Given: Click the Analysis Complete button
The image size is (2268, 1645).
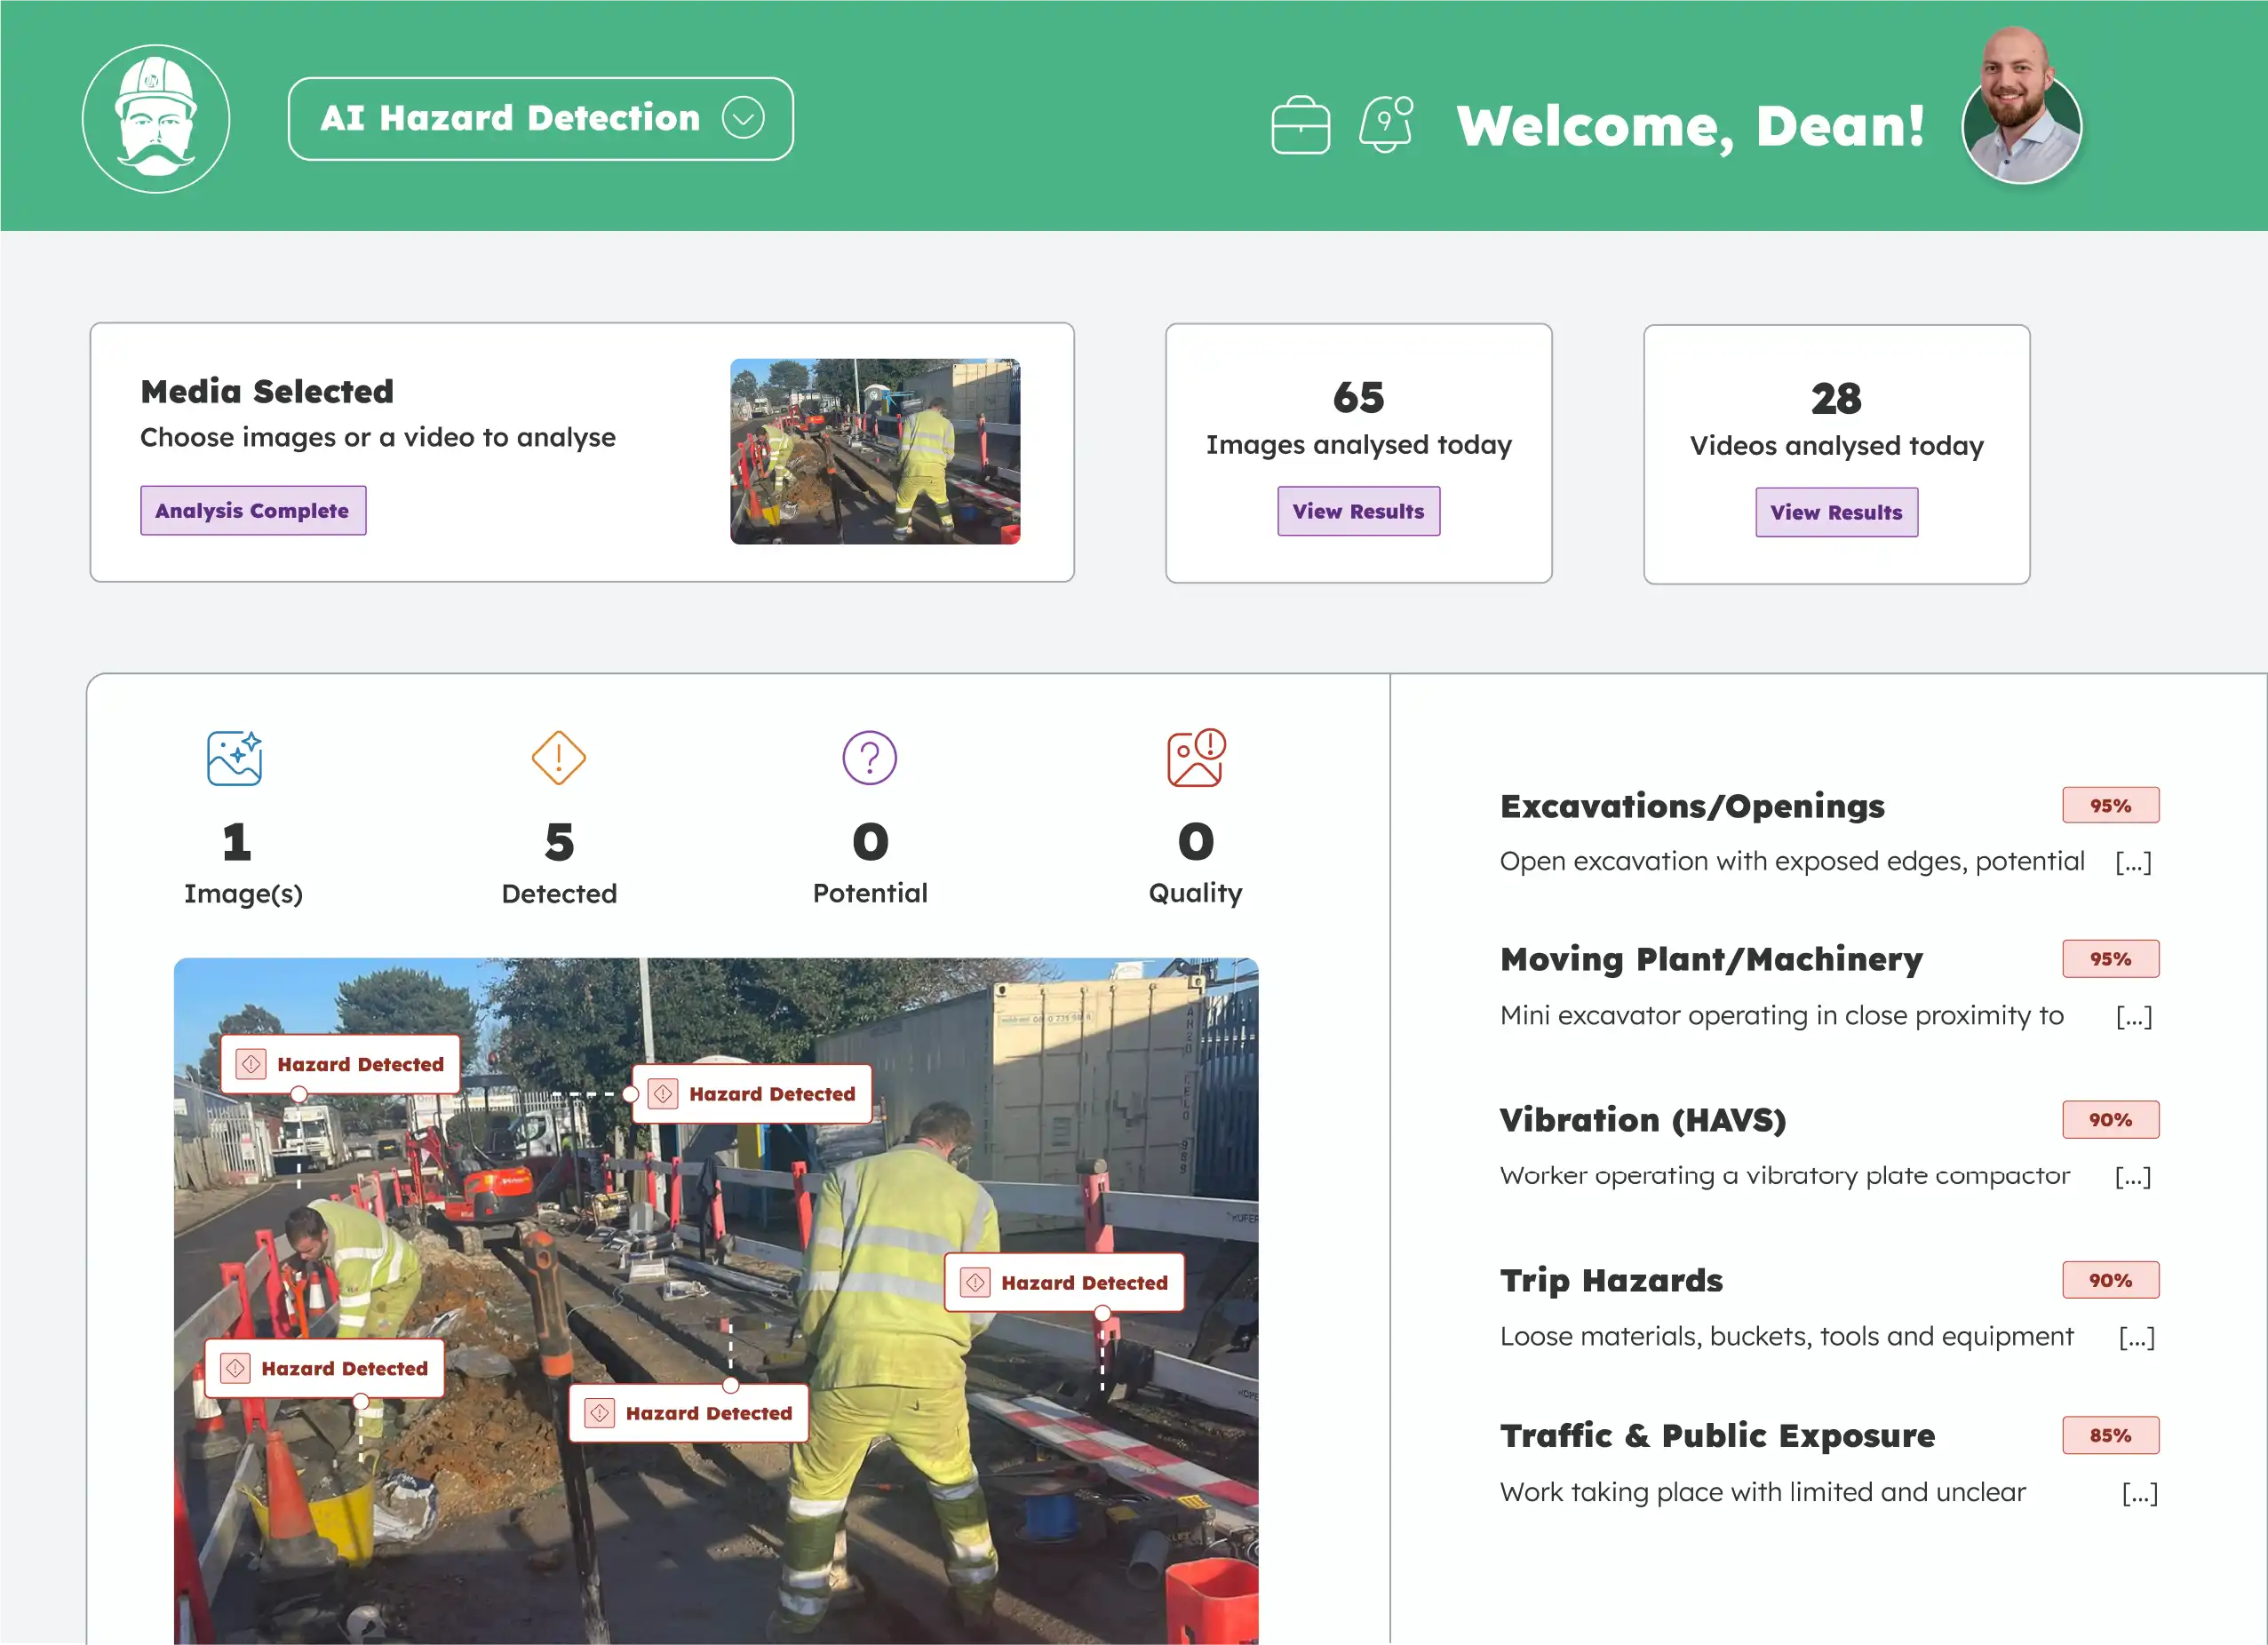Looking at the screenshot, I should (x=253, y=510).
